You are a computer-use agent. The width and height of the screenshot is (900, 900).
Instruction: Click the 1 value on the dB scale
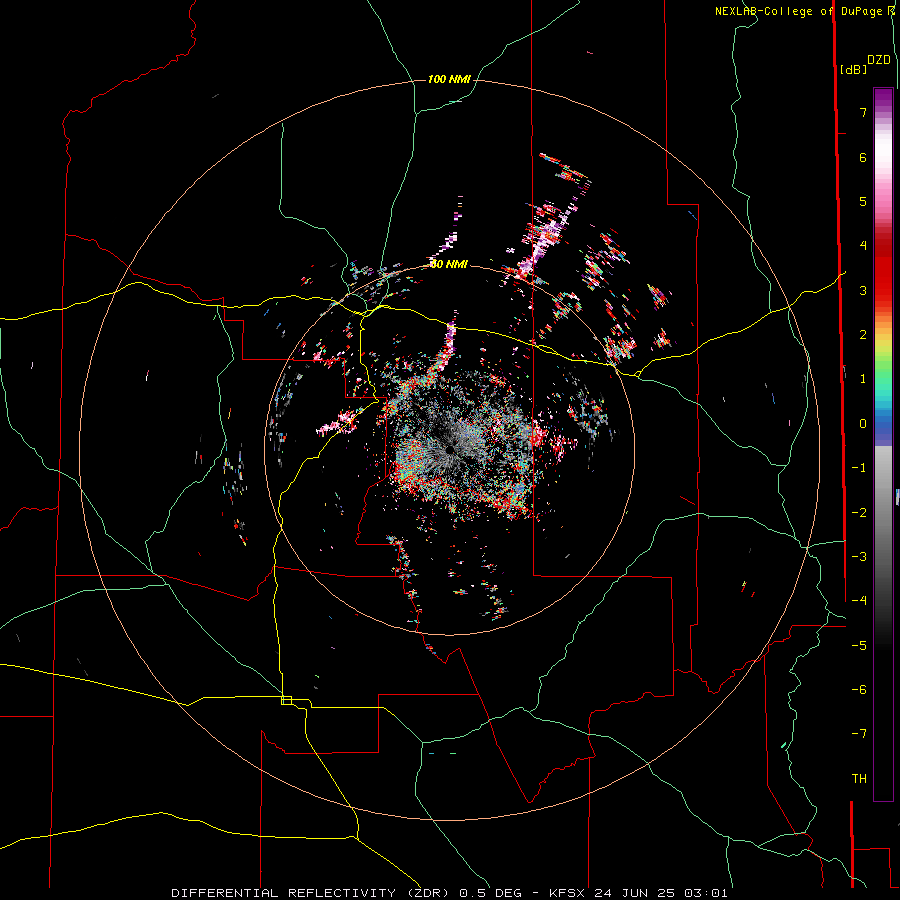click(863, 379)
